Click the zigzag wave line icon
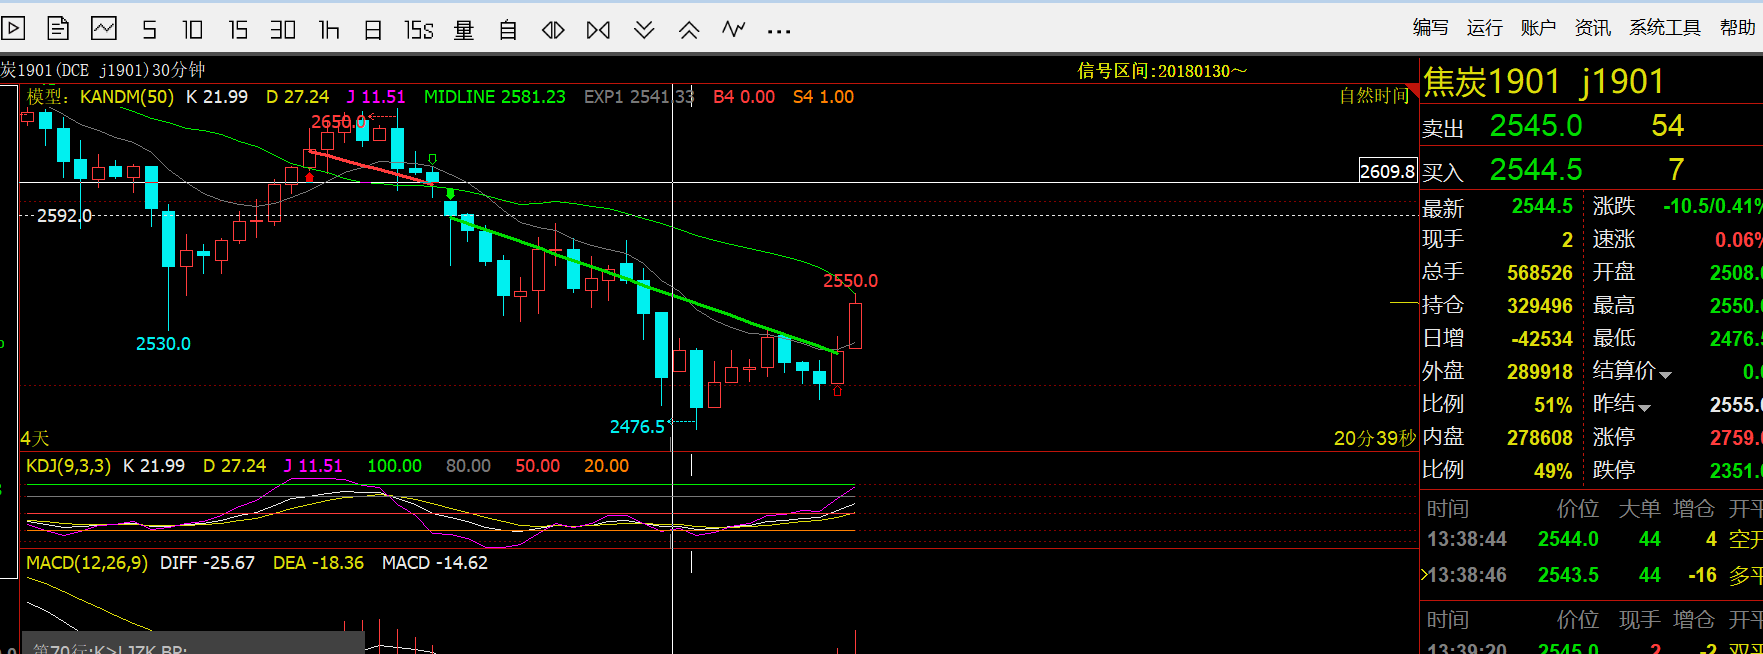This screenshot has width=1763, height=654. [x=734, y=29]
